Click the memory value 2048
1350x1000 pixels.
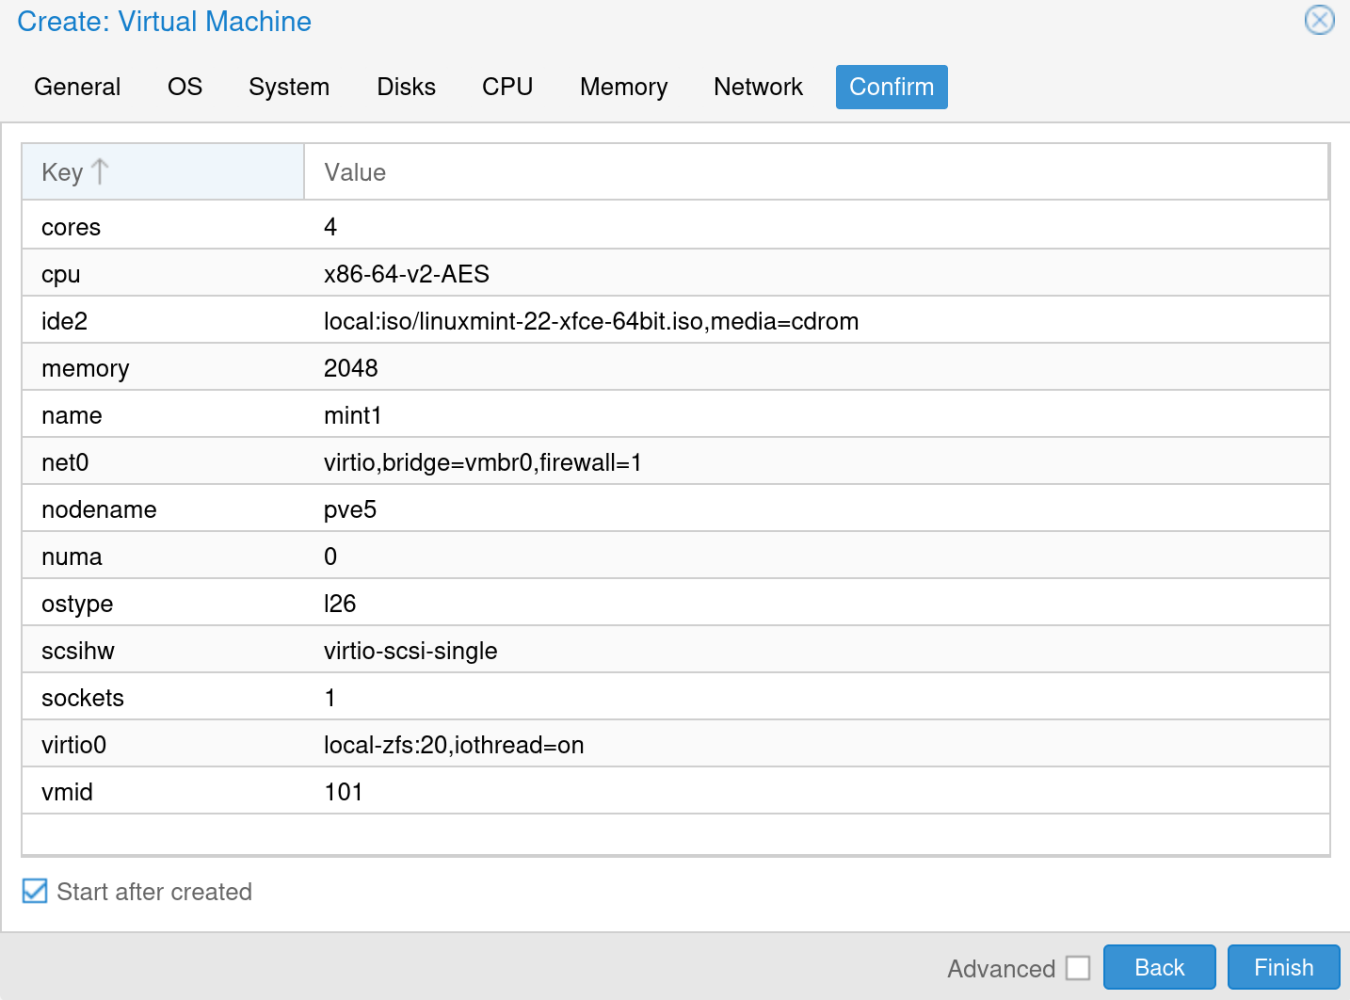tap(351, 368)
